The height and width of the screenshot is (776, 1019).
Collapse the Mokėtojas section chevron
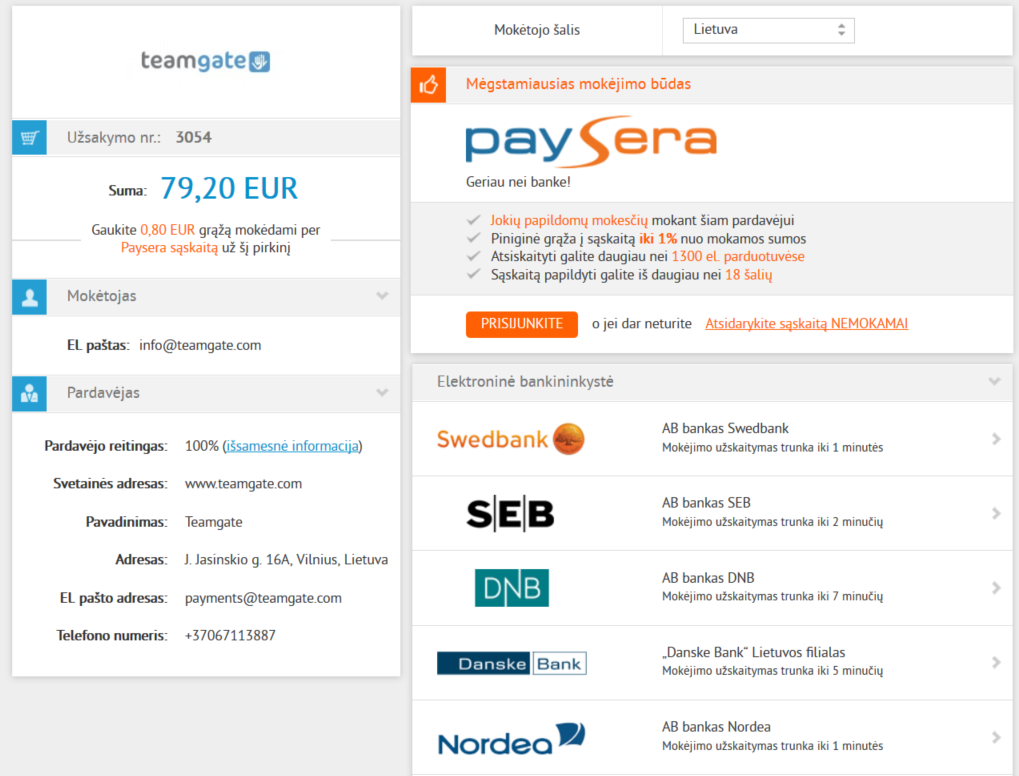[x=382, y=296]
